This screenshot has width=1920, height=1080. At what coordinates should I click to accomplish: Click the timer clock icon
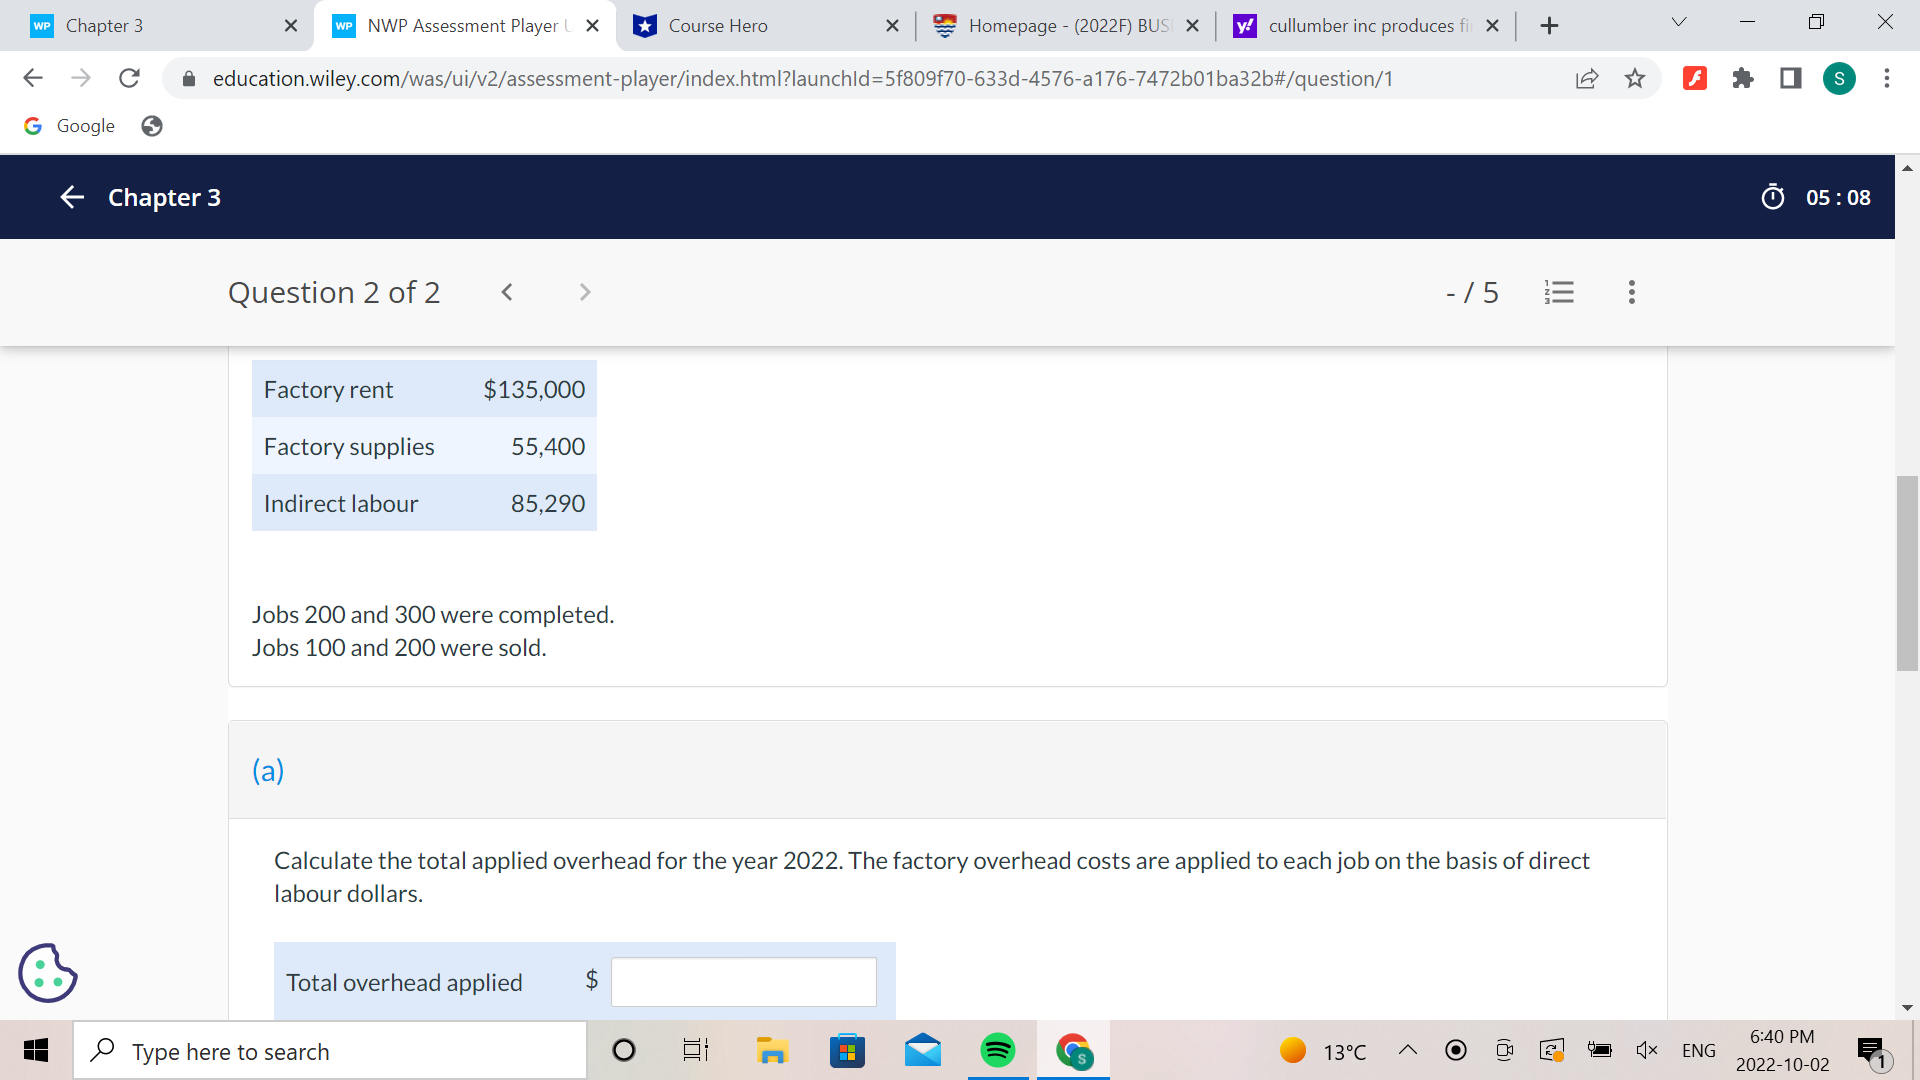pyautogui.click(x=1772, y=197)
